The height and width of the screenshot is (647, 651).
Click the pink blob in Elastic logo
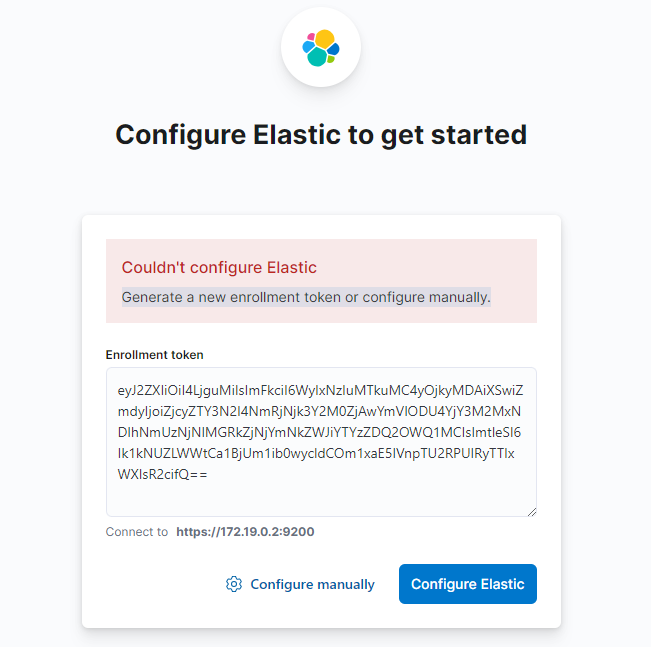(311, 37)
